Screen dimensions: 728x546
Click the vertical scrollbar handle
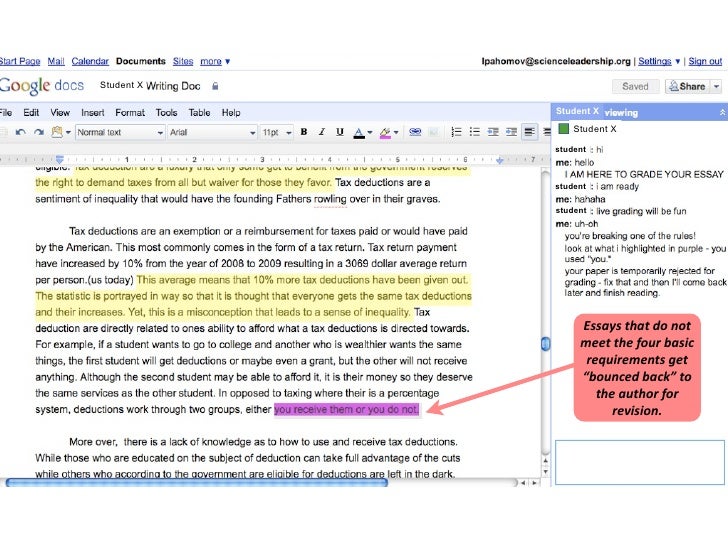pos(546,344)
